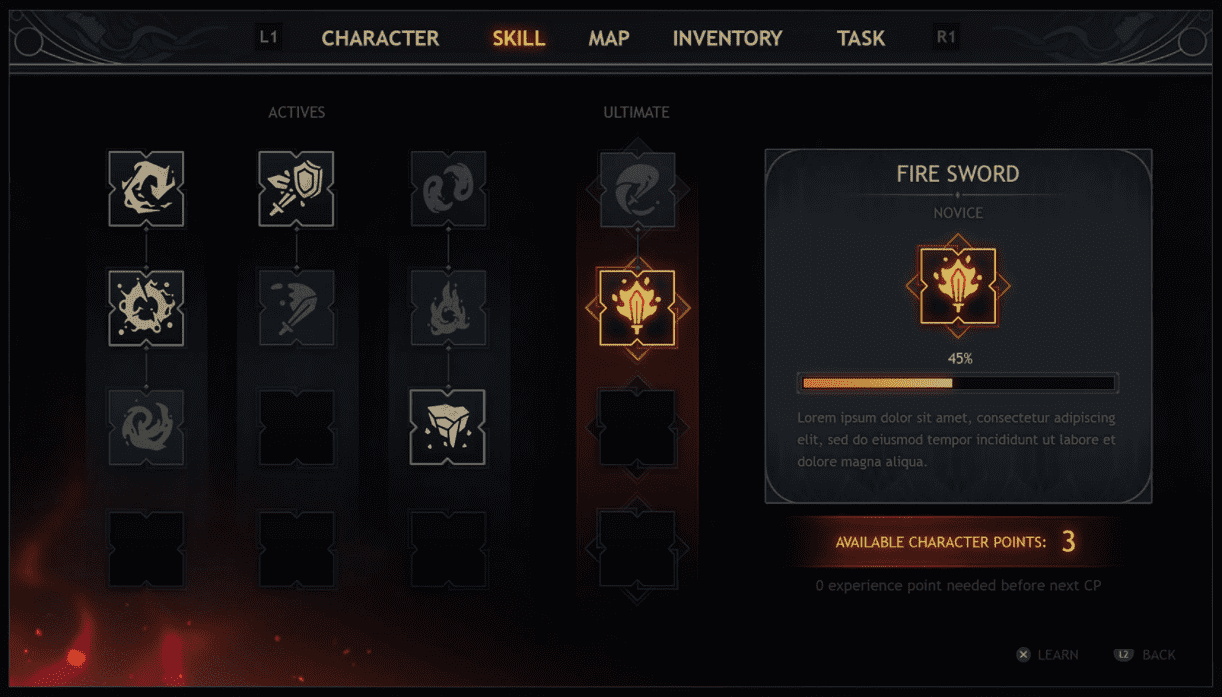
Task: Click the Back button
Action: 1145,655
